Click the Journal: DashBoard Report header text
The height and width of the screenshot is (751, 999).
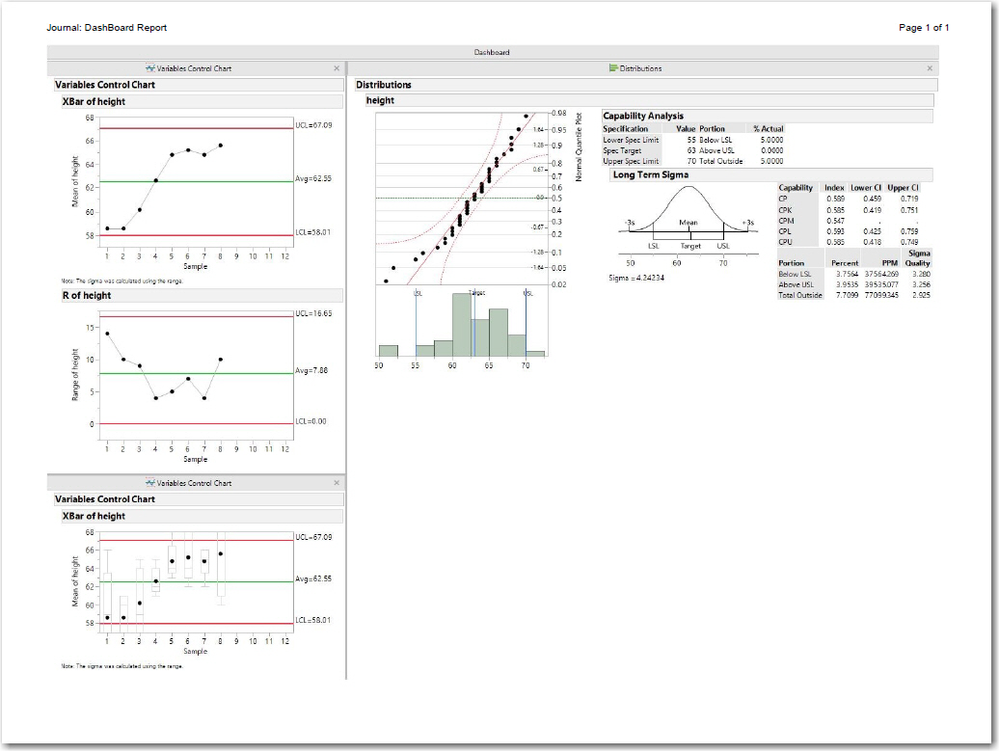(x=108, y=27)
